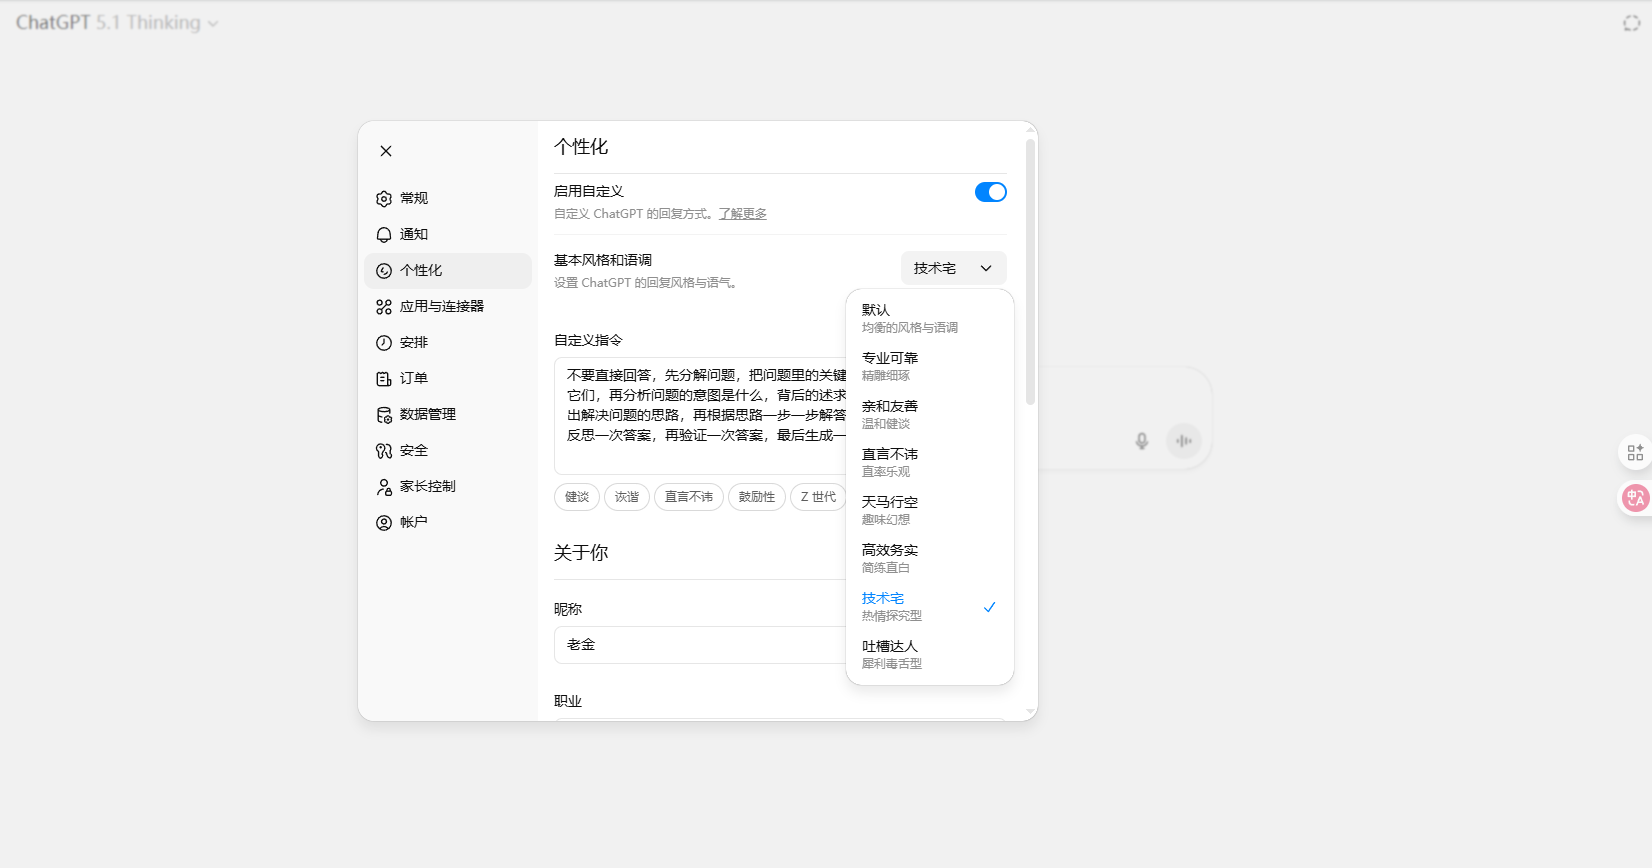This screenshot has width=1652, height=868.
Task: Click the 个性化 sidebar icon
Action: (384, 271)
